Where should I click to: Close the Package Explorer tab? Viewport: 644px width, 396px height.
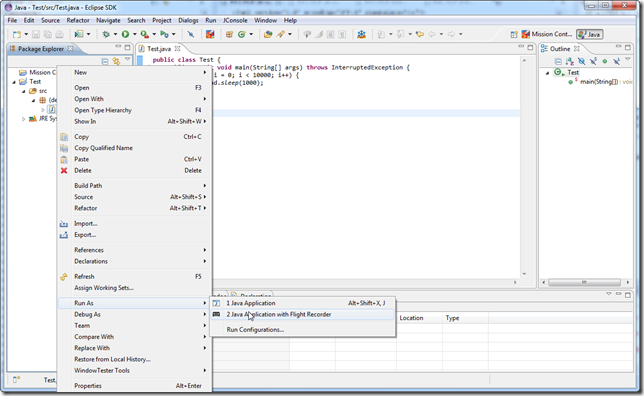71,48
